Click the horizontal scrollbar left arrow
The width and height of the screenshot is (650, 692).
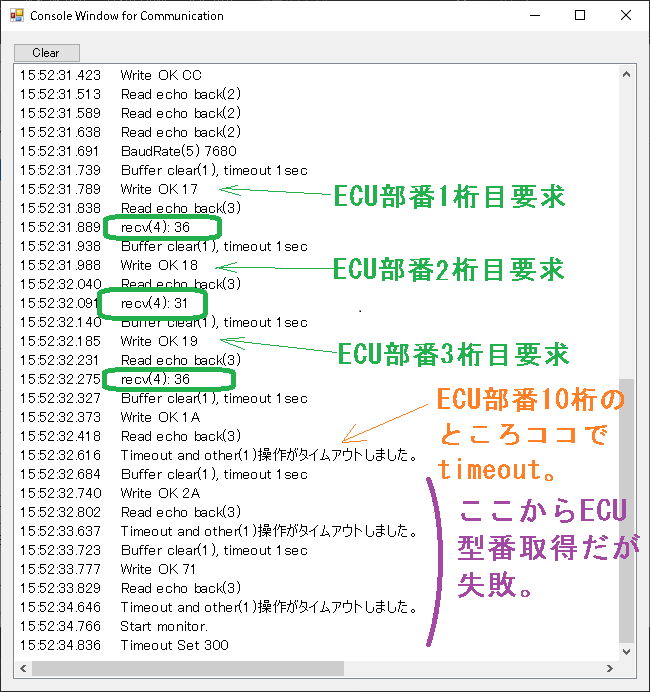pyautogui.click(x=23, y=669)
